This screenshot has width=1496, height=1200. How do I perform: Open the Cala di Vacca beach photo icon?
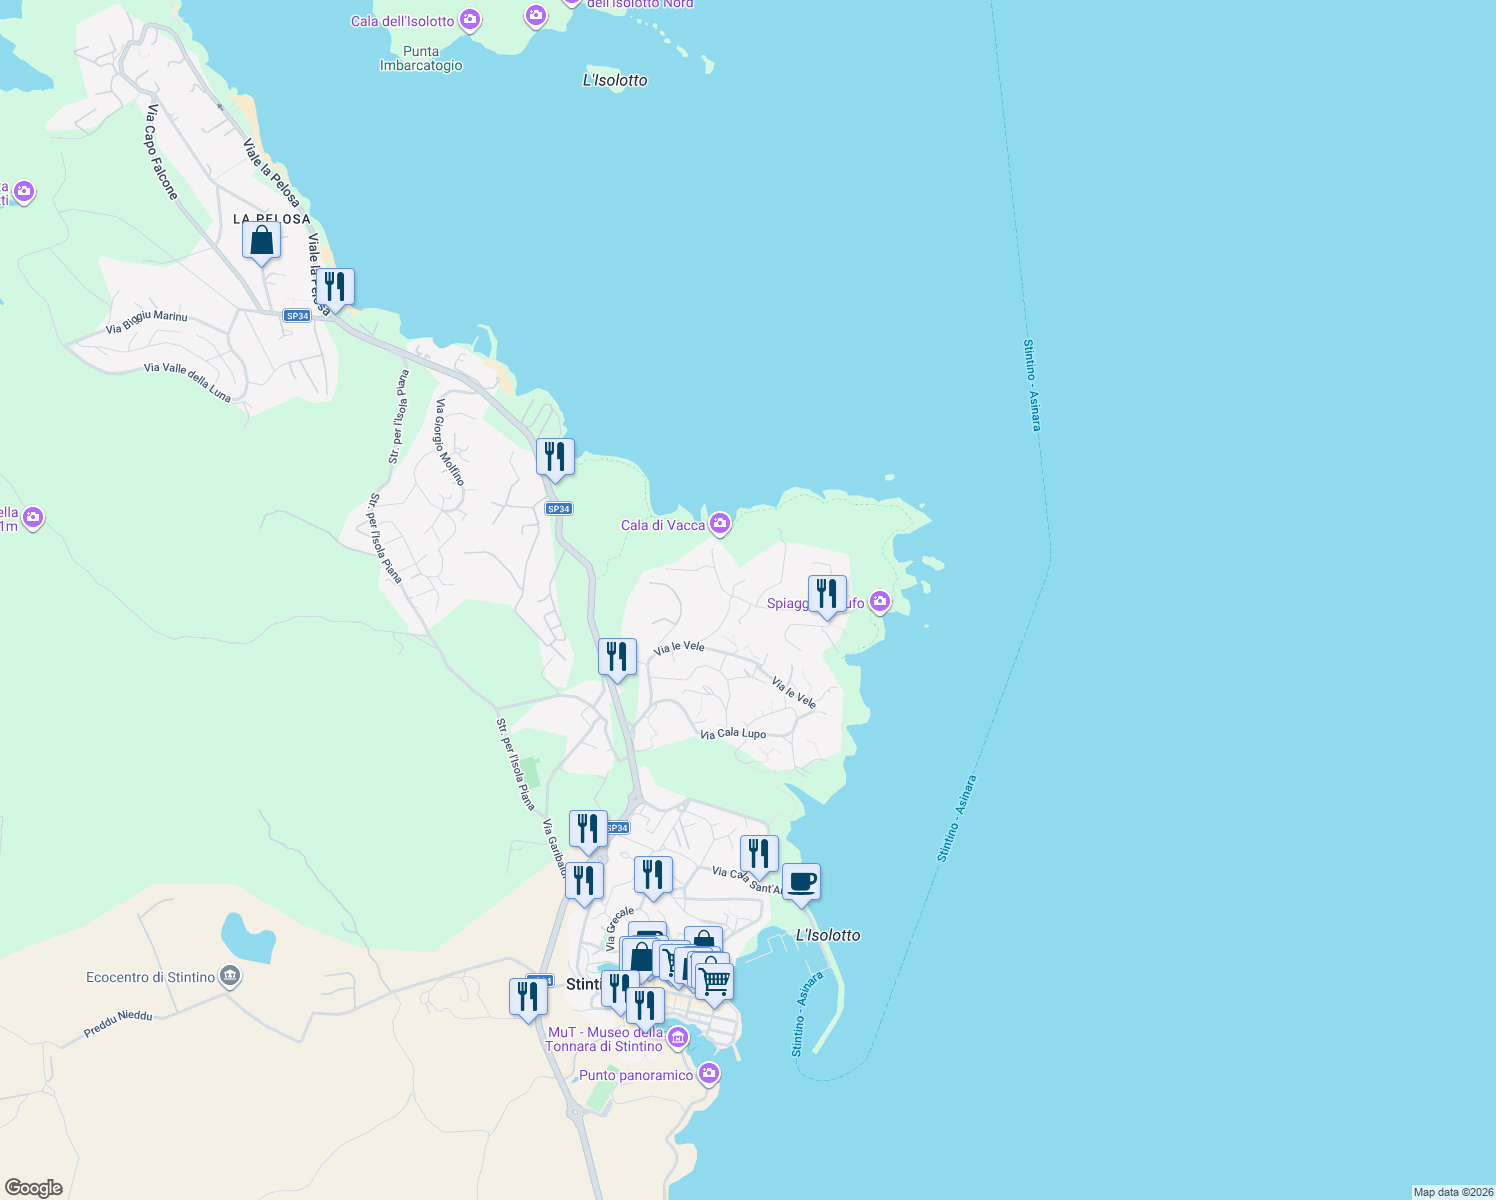719,522
